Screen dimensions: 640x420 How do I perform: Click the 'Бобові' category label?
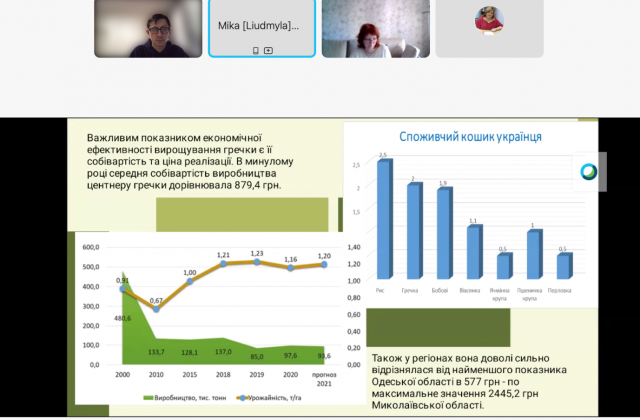[440, 291]
